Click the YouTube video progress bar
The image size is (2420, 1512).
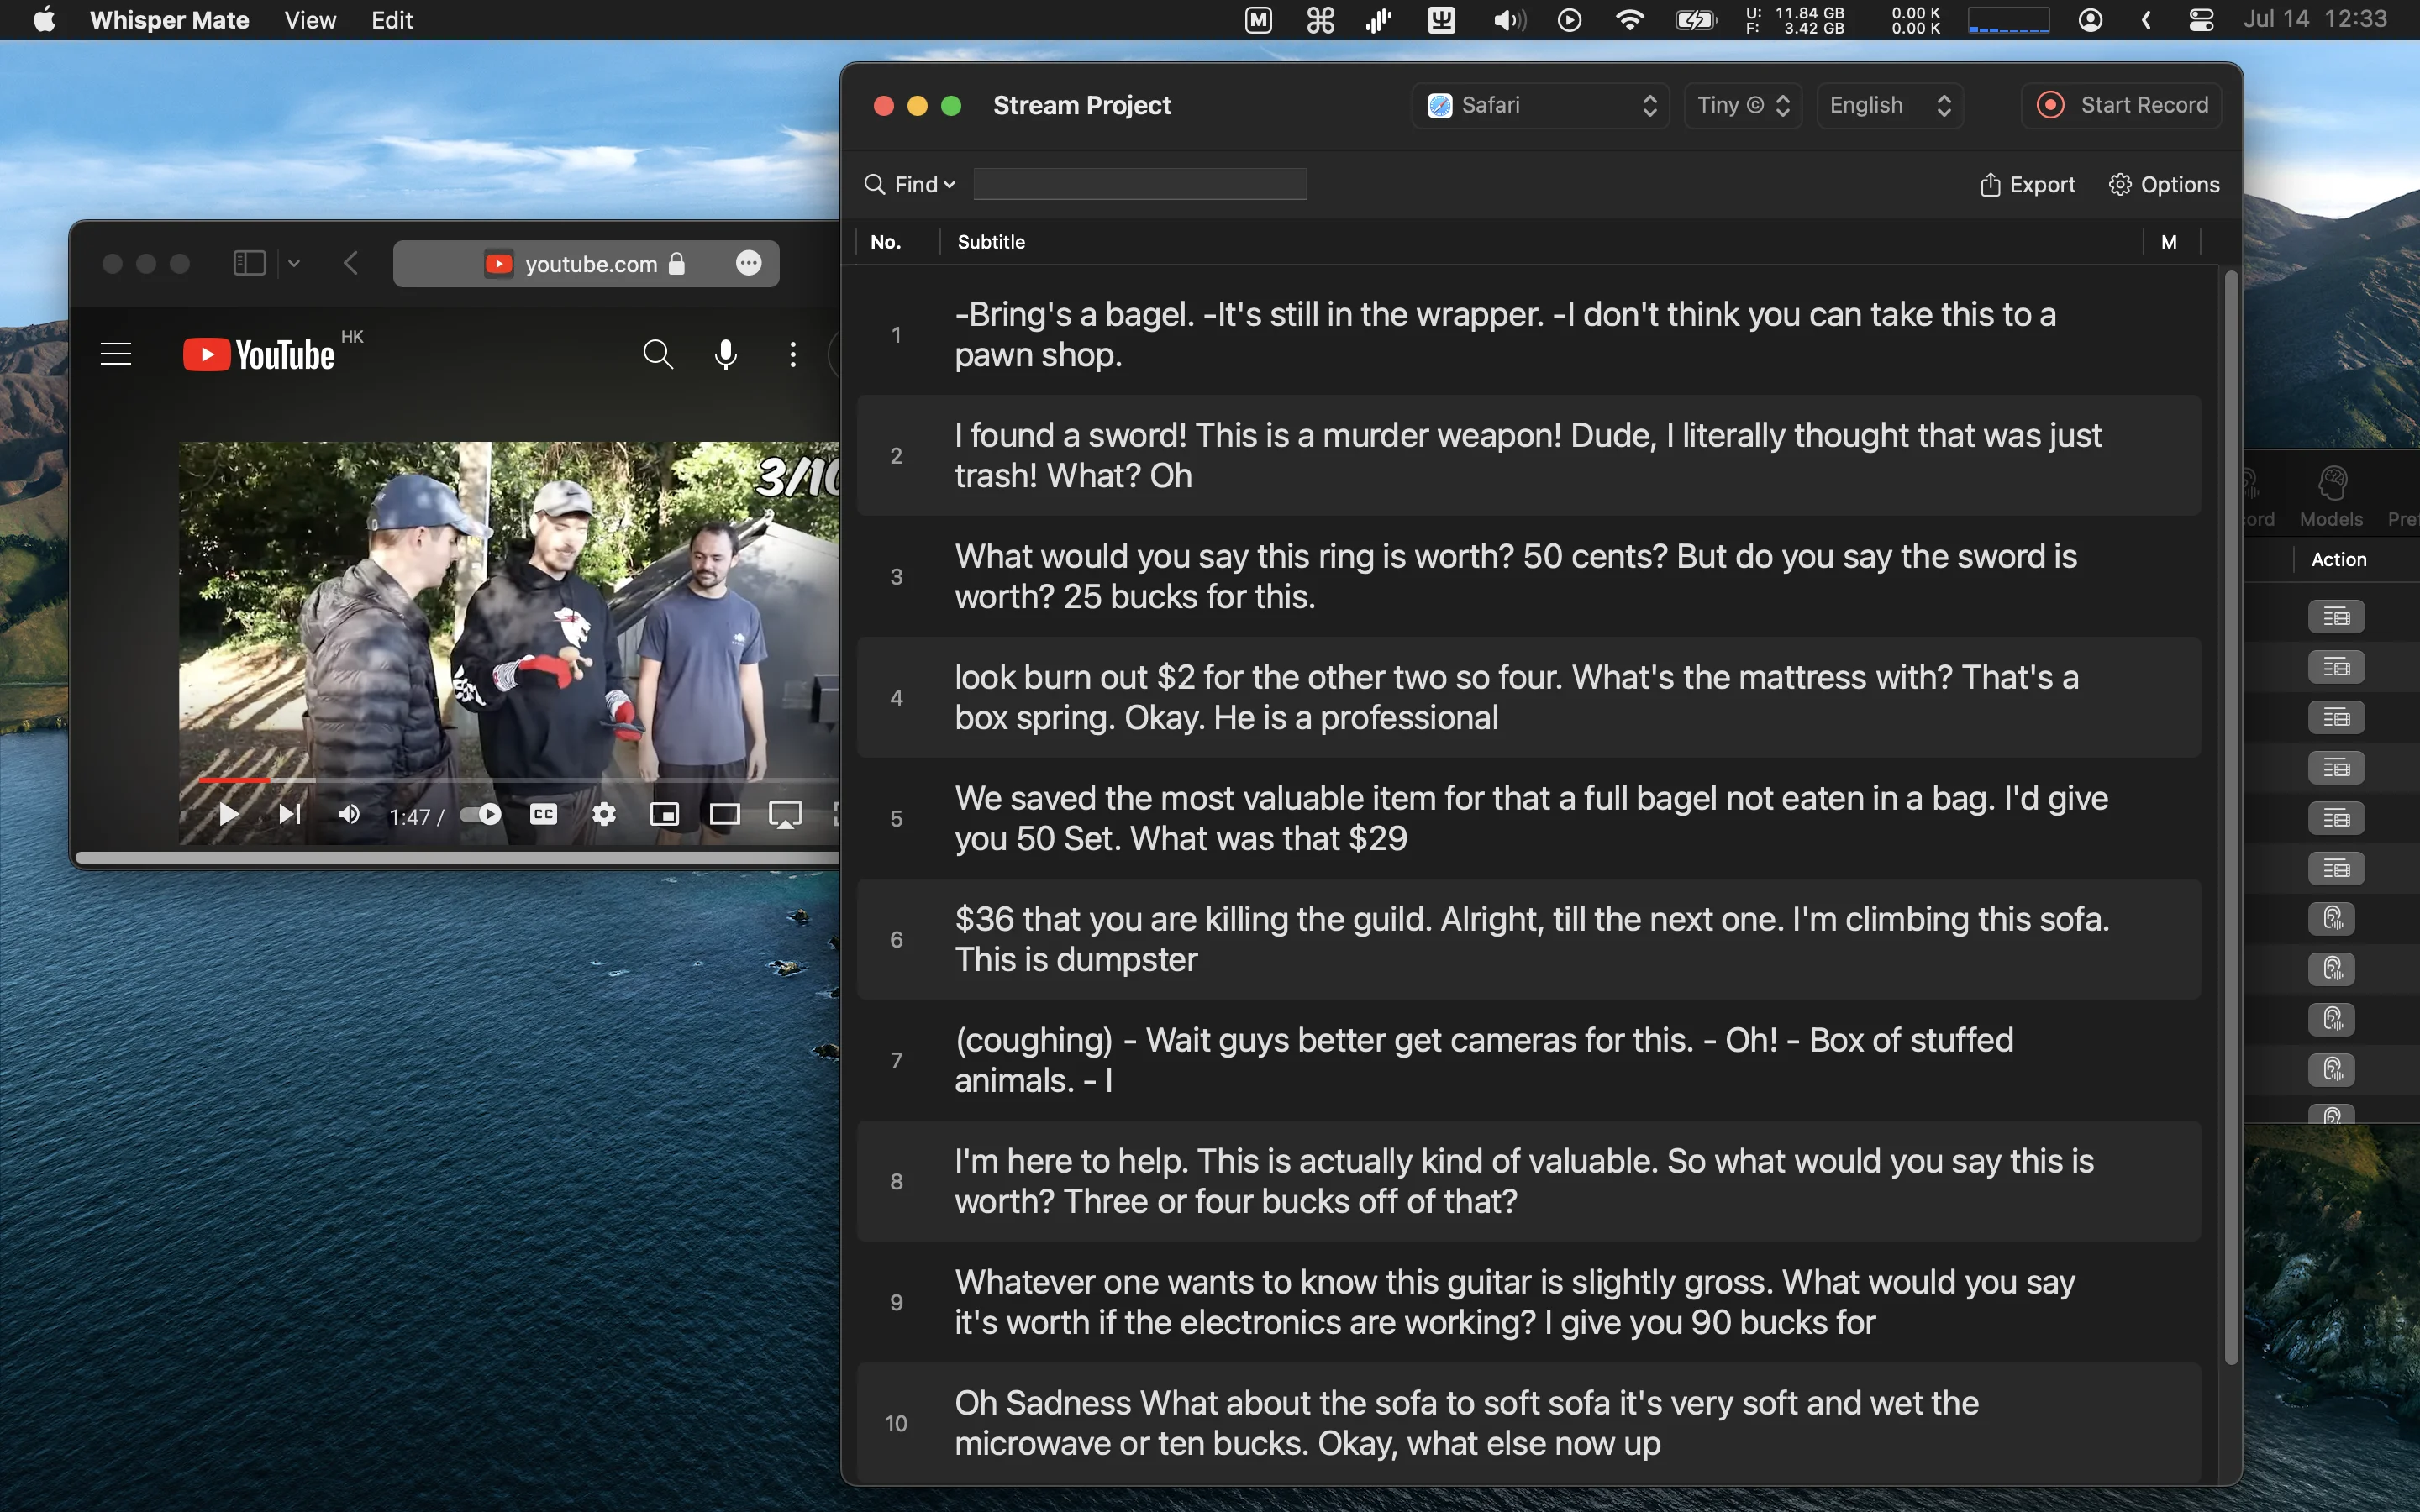pos(518,779)
